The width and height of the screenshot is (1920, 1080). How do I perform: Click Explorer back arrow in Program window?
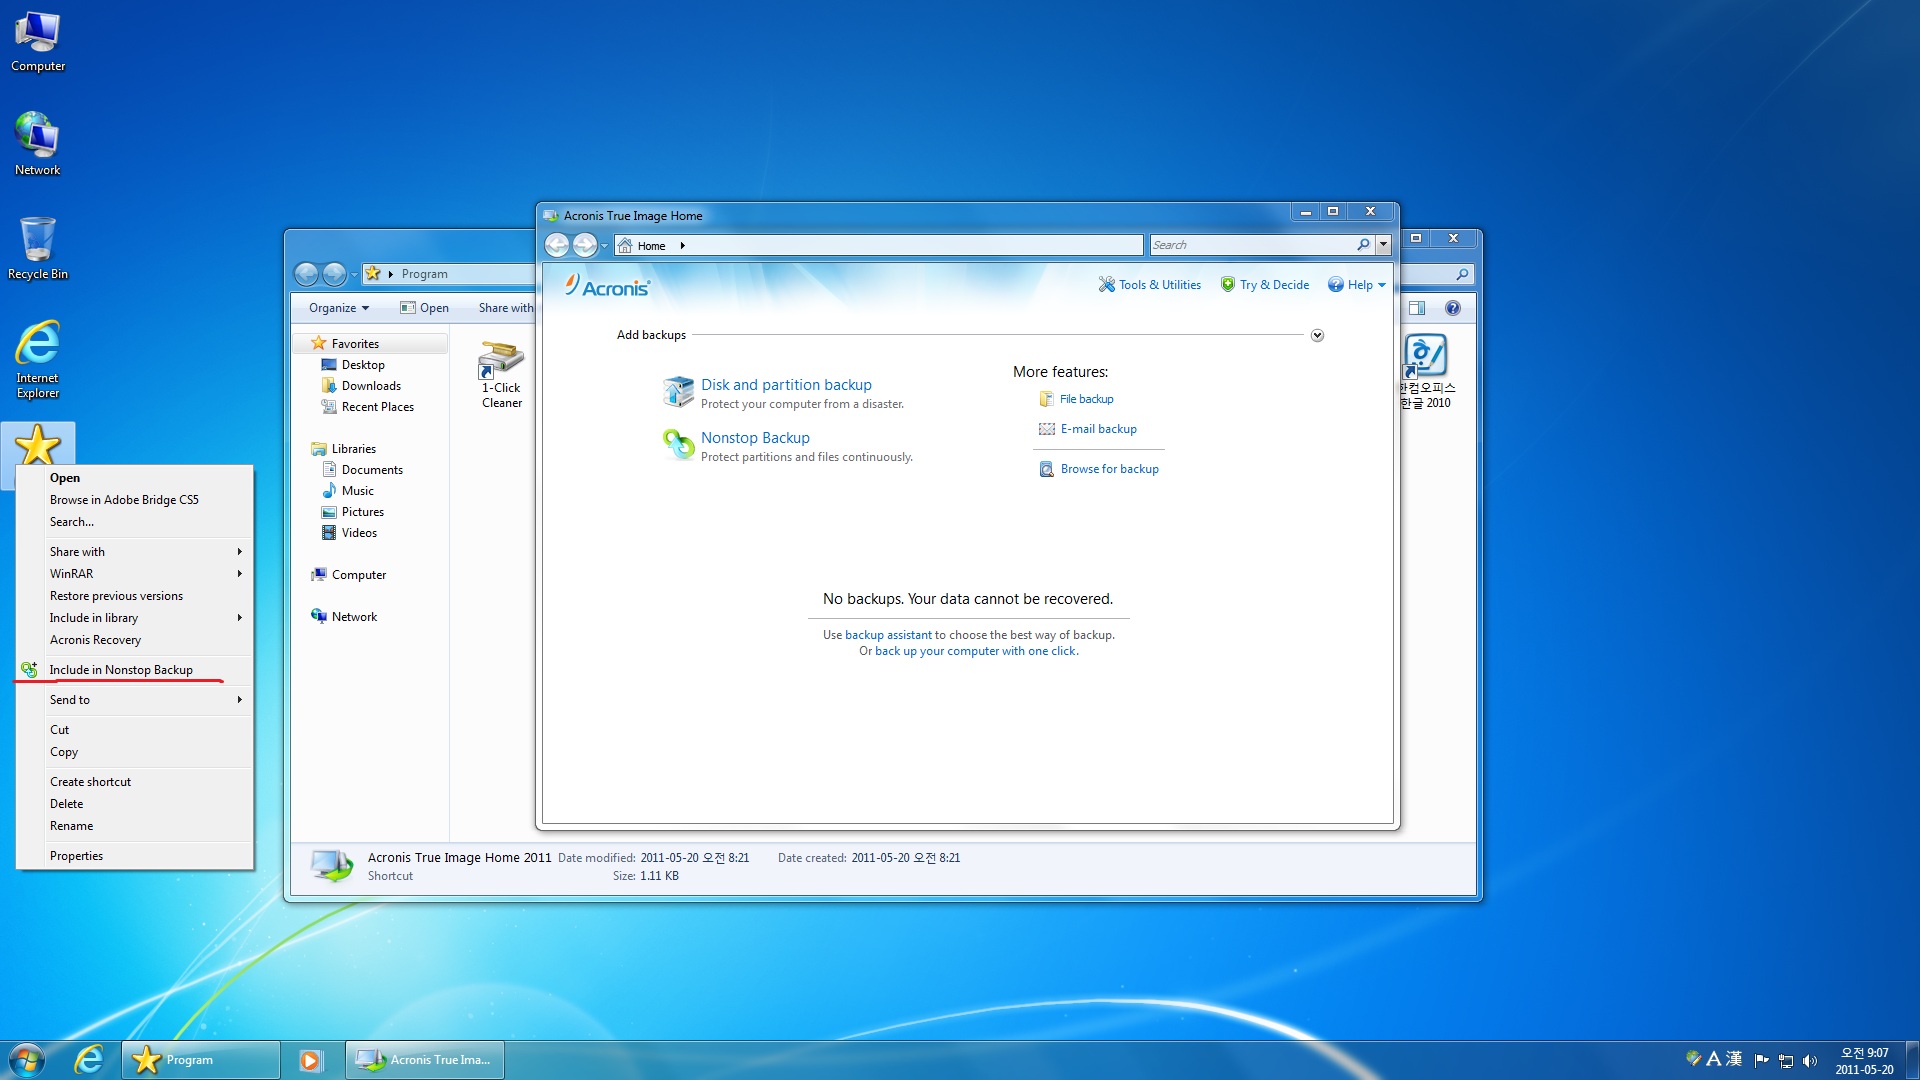[x=306, y=274]
